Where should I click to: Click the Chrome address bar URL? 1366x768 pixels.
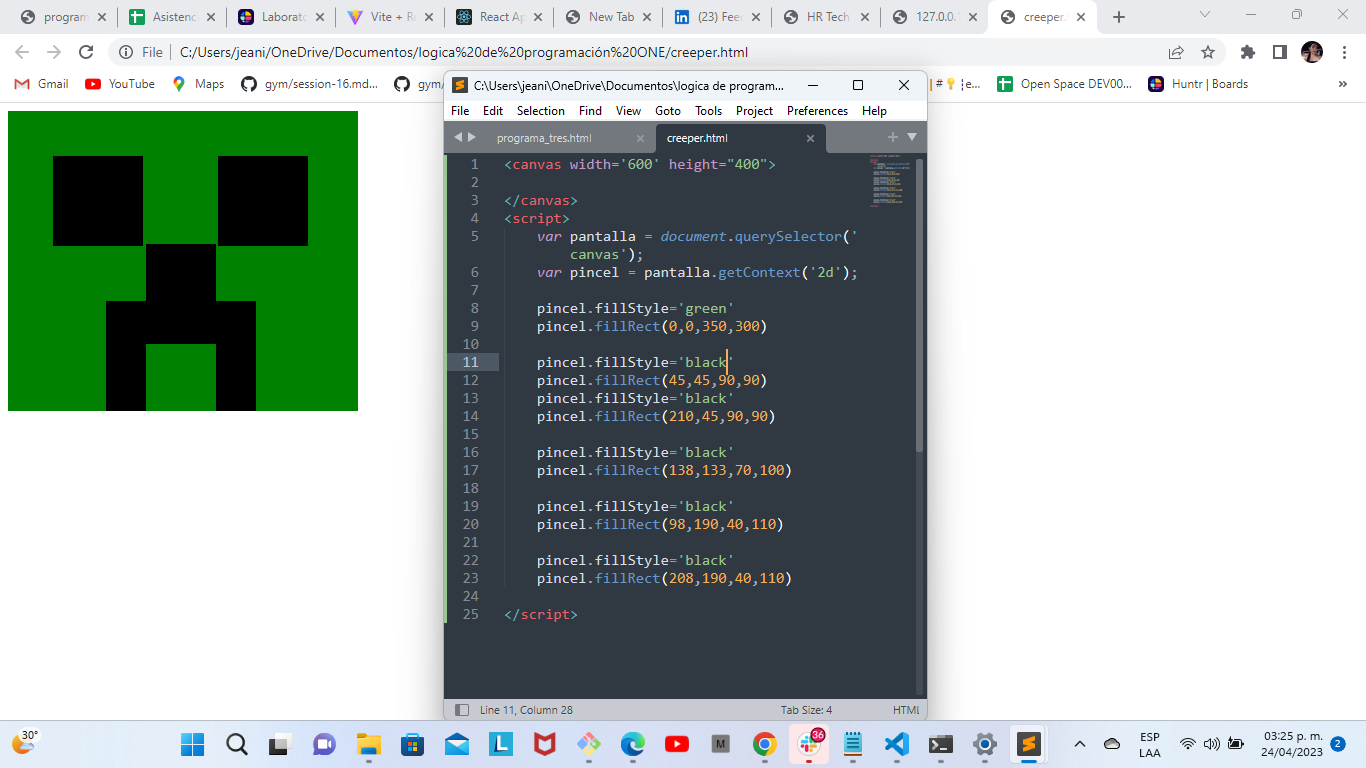(464, 52)
